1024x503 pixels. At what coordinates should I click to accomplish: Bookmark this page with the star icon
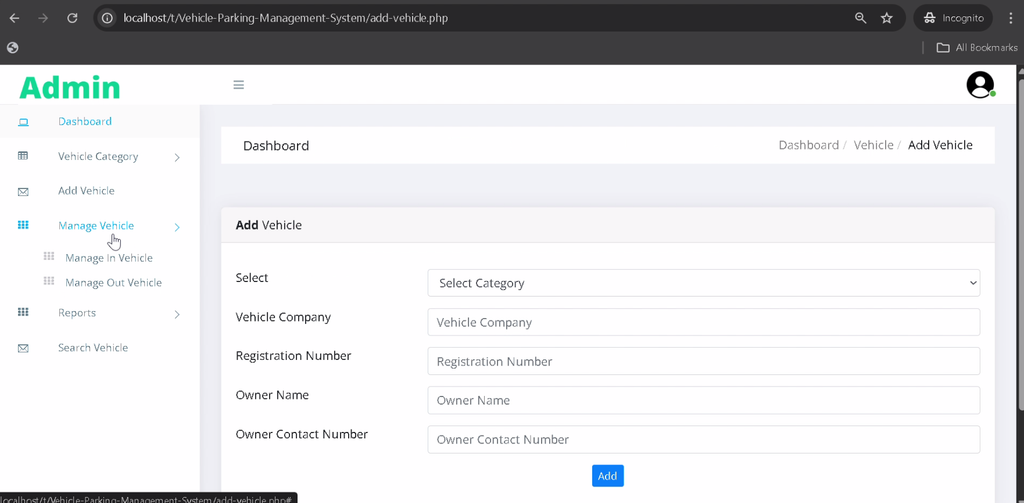point(887,18)
